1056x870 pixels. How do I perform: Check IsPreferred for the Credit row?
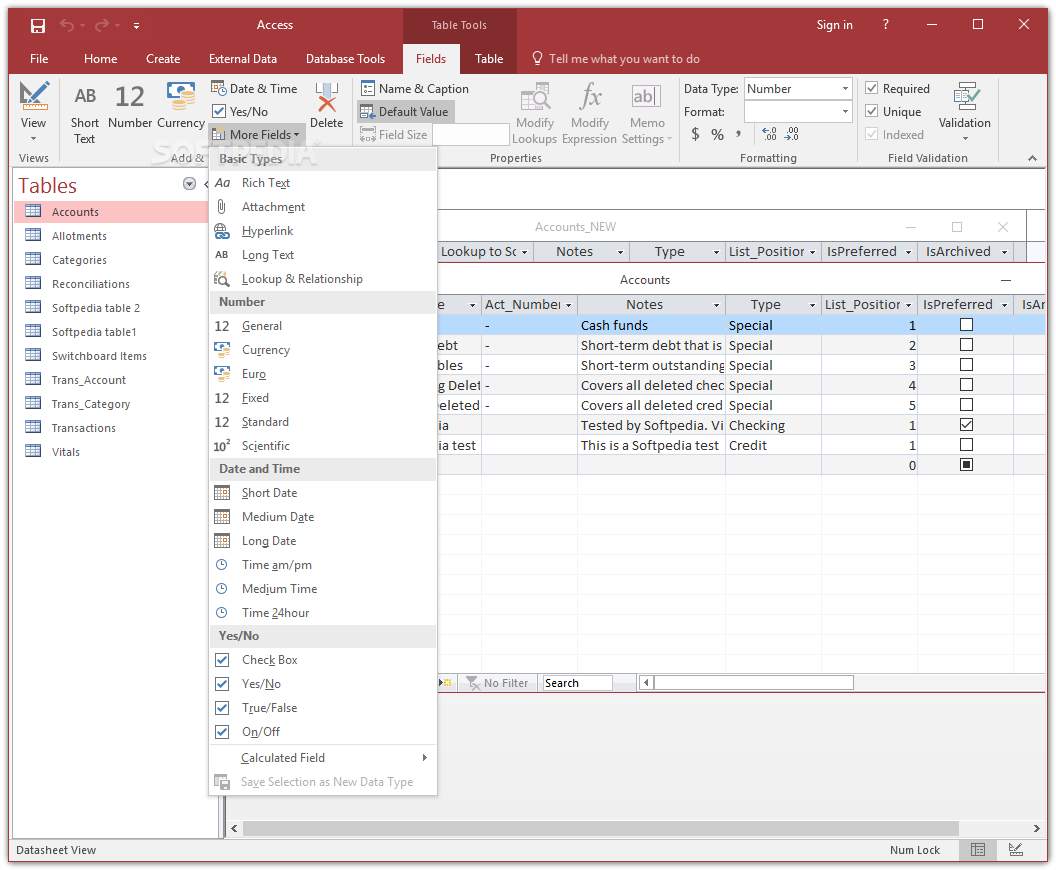966,445
